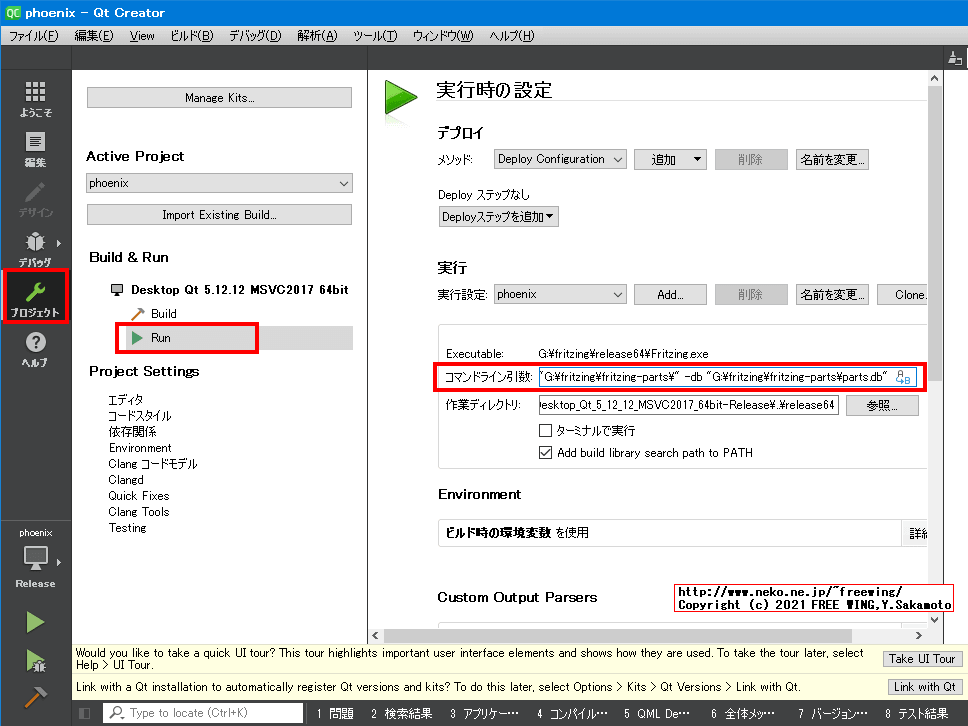
Task: Open the 追加 deploy dropdown button
Action: tap(670, 159)
